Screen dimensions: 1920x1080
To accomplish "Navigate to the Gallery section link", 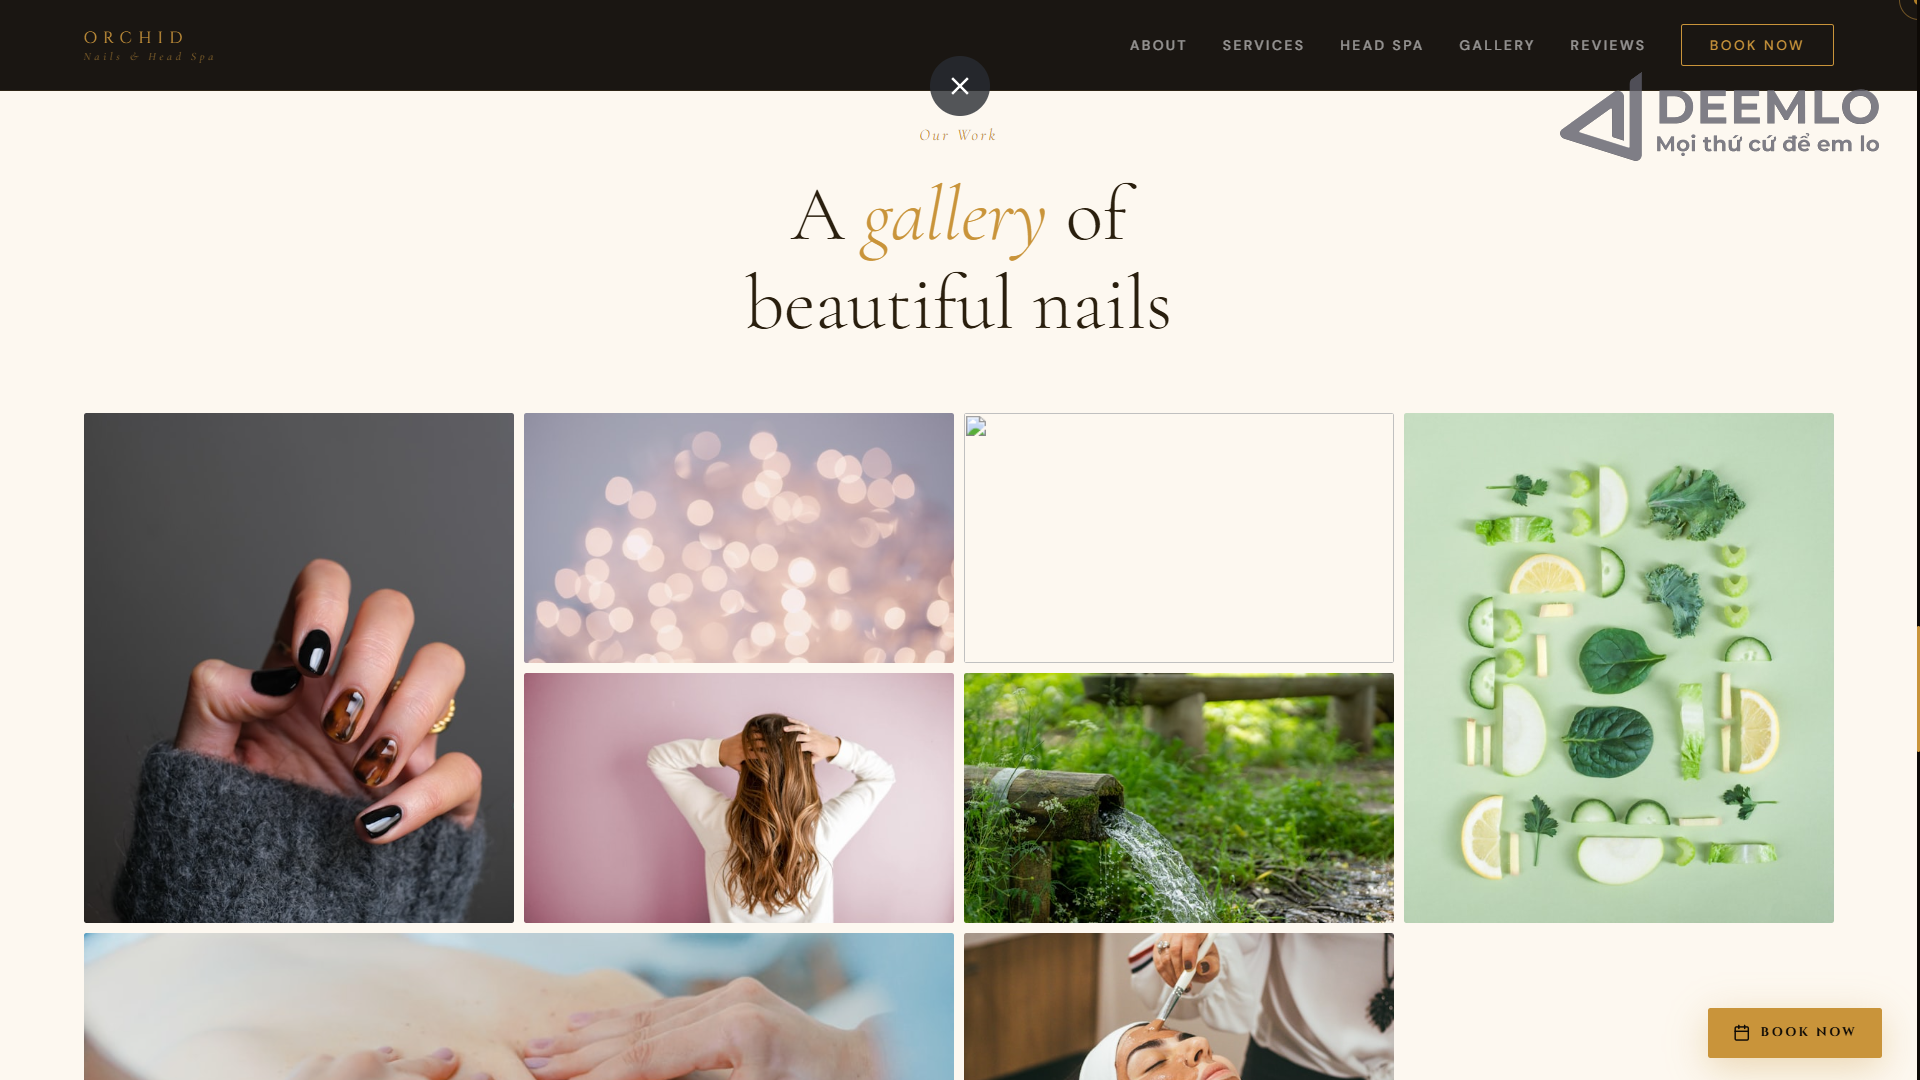I will click(1496, 45).
